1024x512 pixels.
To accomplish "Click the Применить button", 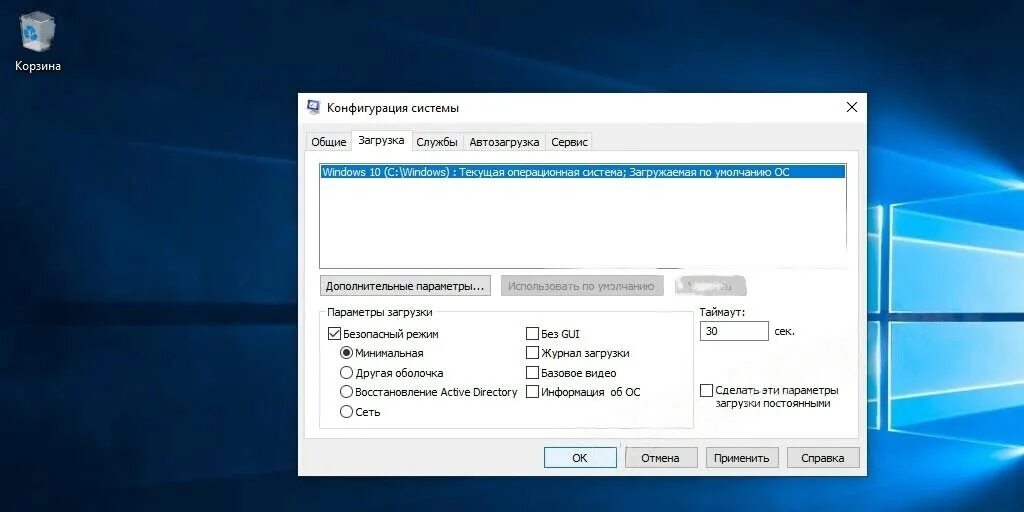I will [x=741, y=458].
